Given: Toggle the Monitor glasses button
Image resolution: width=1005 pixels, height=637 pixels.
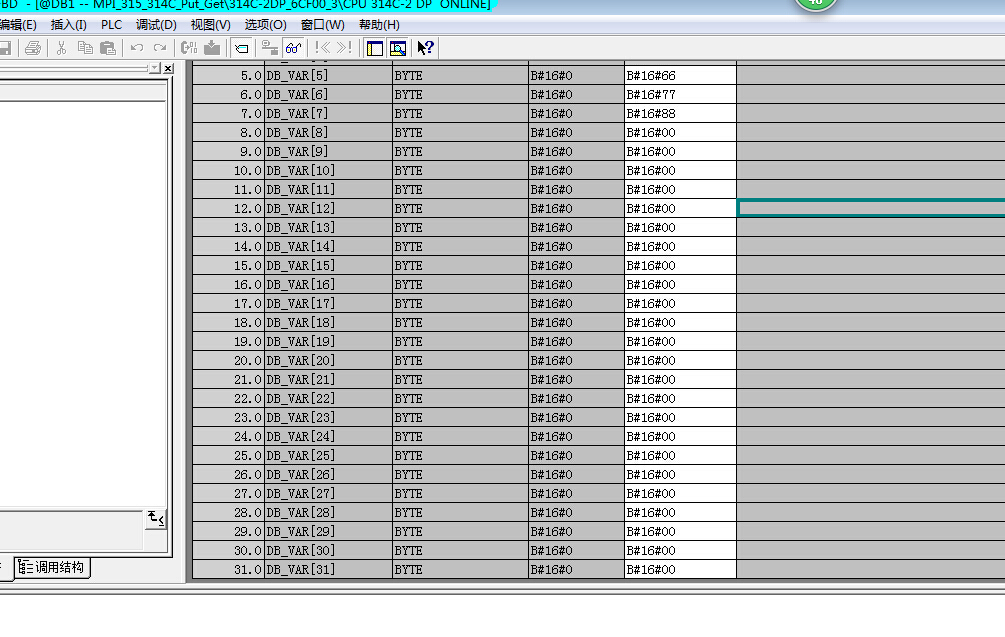Looking at the screenshot, I should (294, 48).
